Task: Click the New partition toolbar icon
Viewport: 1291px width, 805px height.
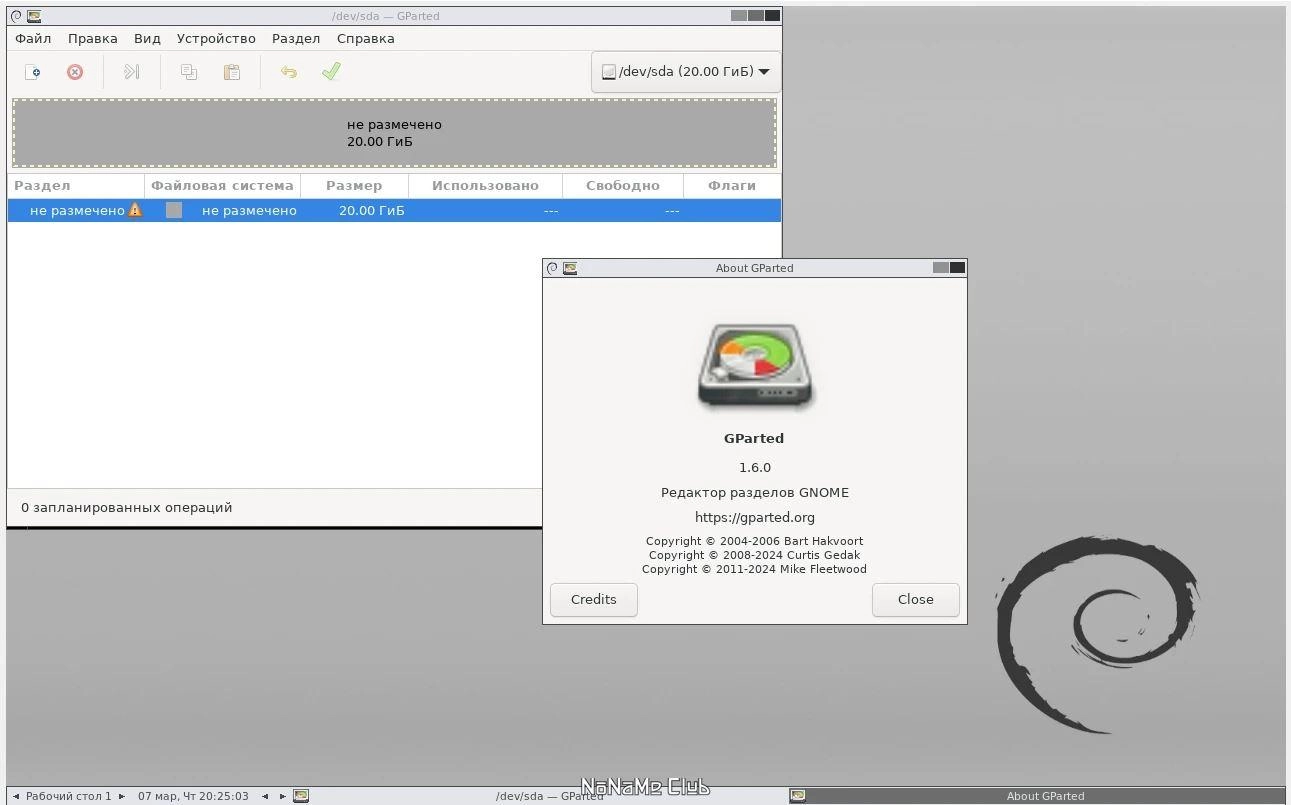Action: pos(33,72)
